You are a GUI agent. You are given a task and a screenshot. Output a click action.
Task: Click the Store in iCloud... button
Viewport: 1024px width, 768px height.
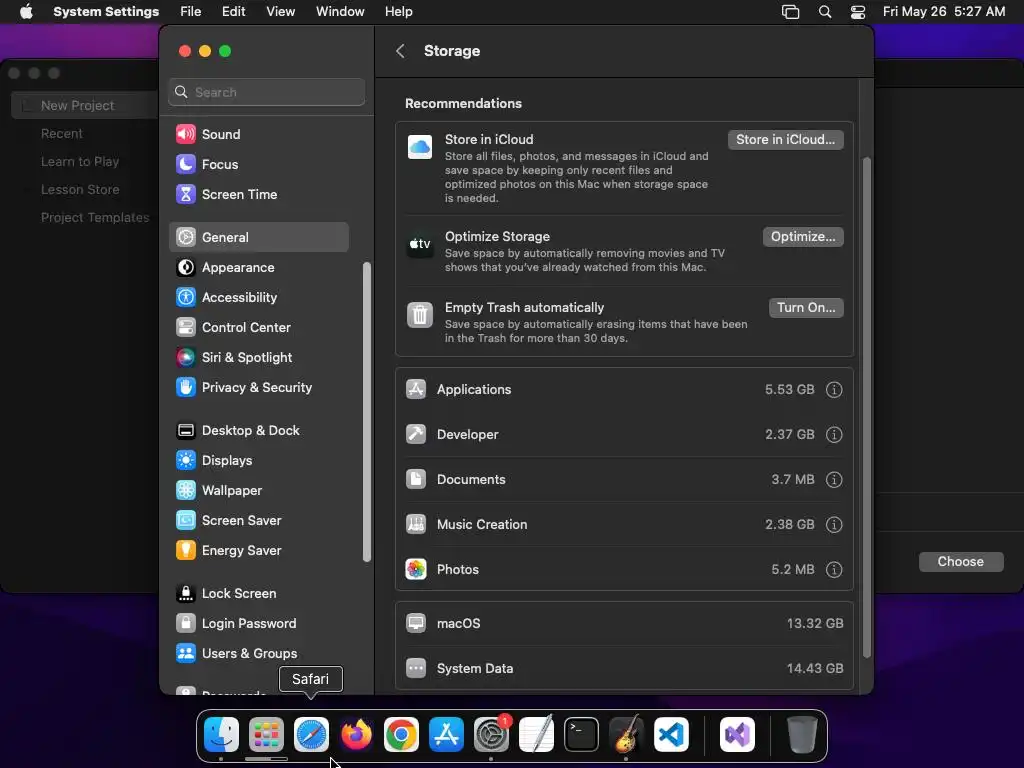(786, 140)
